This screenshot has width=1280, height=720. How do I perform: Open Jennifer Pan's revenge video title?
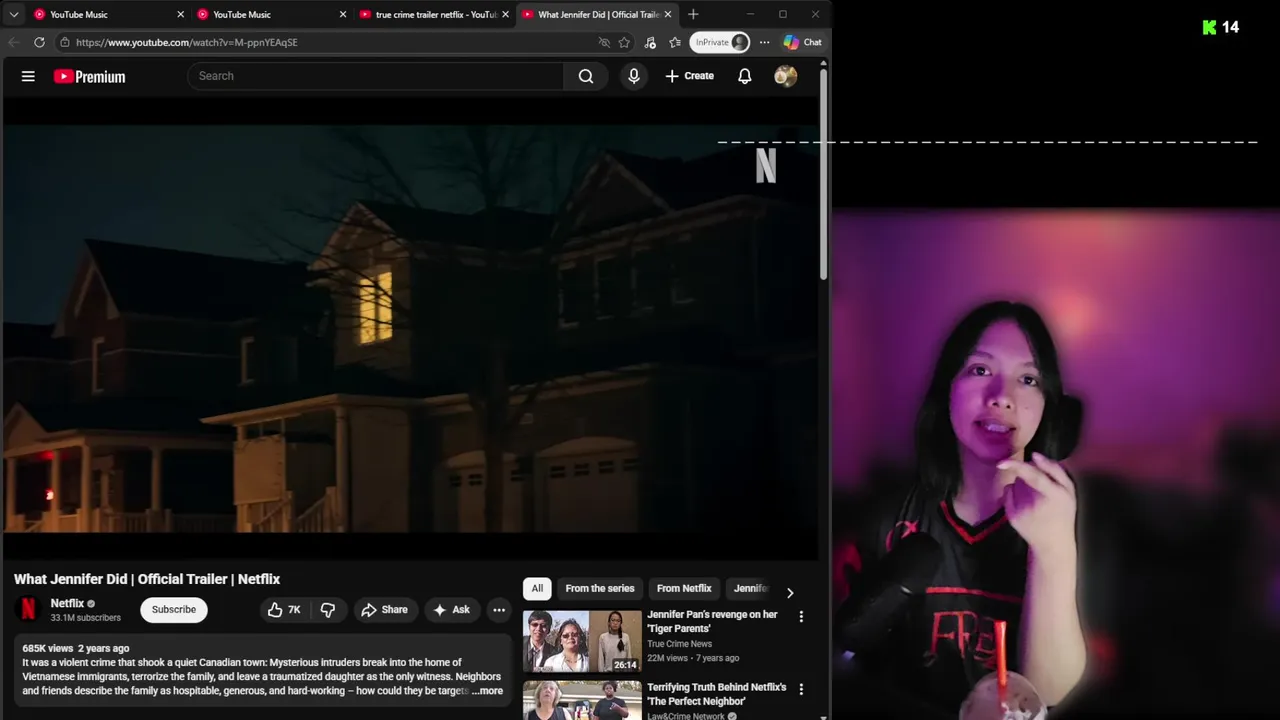[712, 622]
